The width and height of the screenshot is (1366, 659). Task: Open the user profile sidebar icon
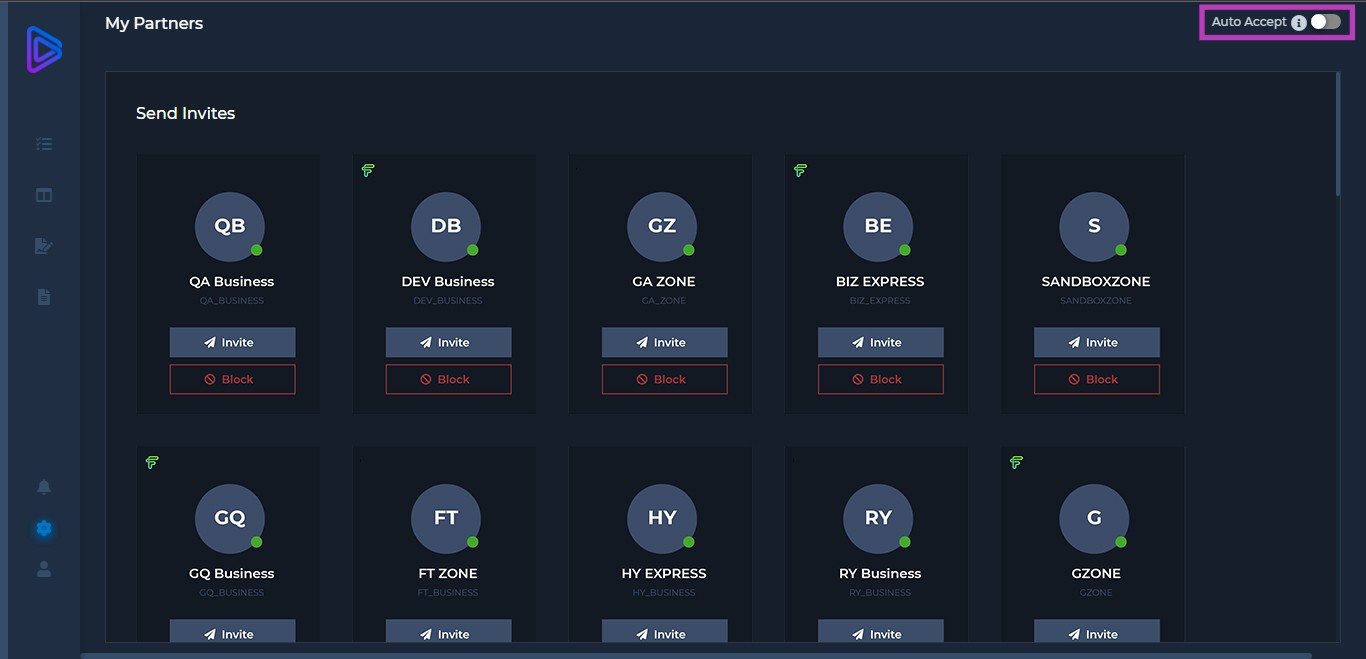point(44,569)
